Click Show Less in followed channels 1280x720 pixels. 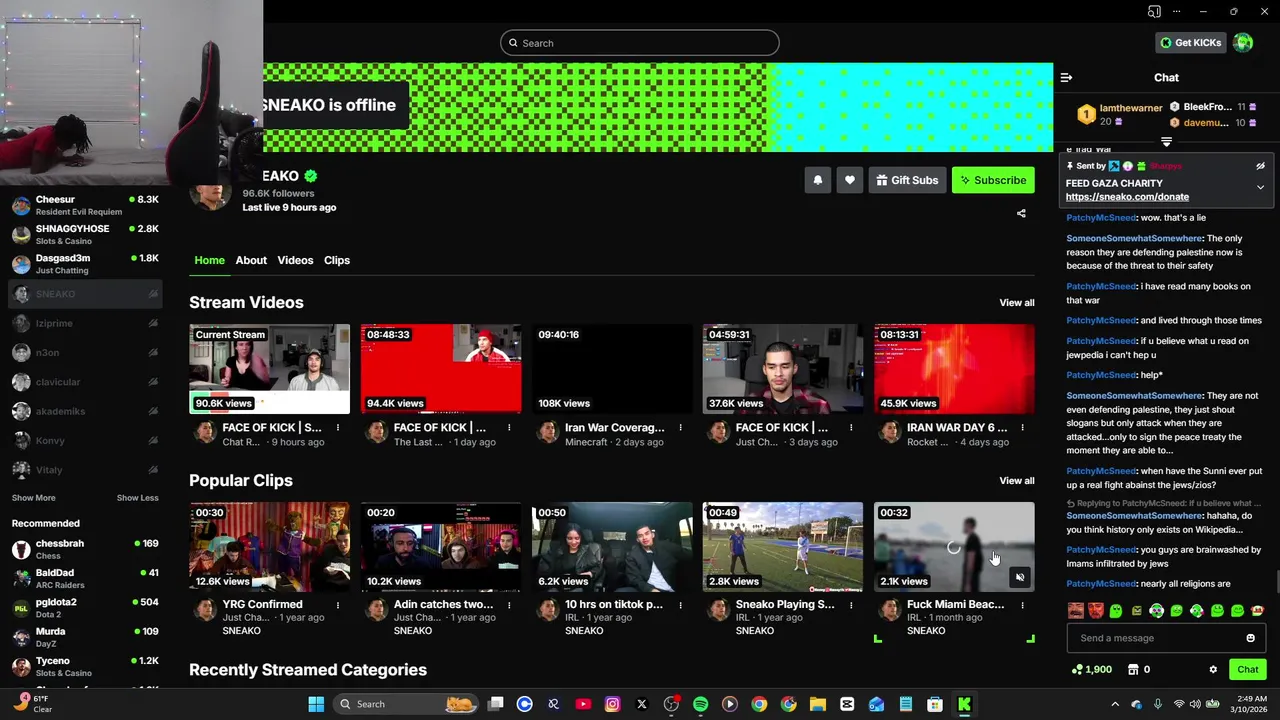pyautogui.click(x=137, y=498)
